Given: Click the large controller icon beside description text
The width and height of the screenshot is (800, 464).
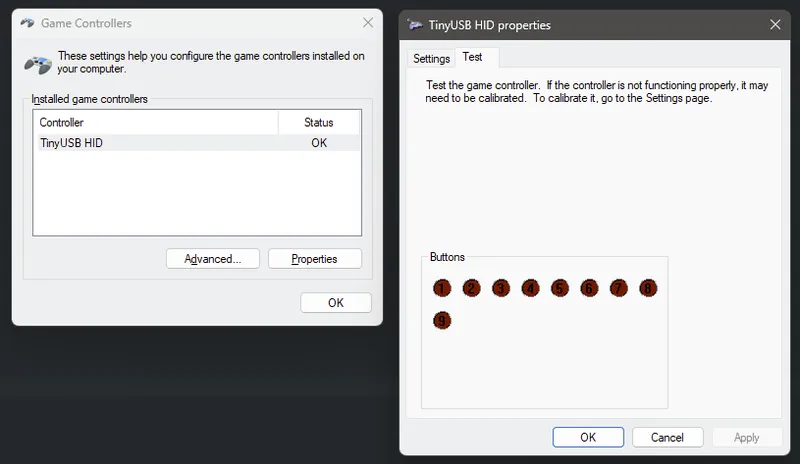Looking at the screenshot, I should [x=38, y=63].
